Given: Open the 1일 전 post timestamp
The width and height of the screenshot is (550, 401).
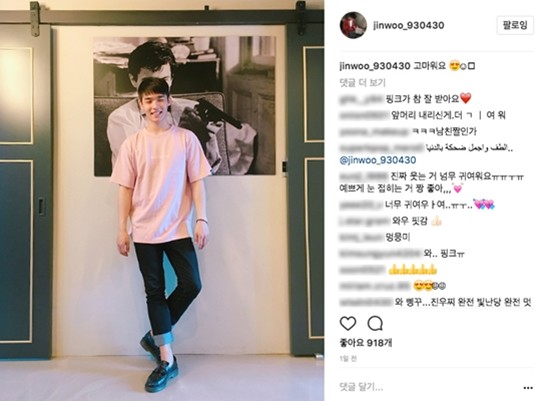Looking at the screenshot, I should click(348, 359).
